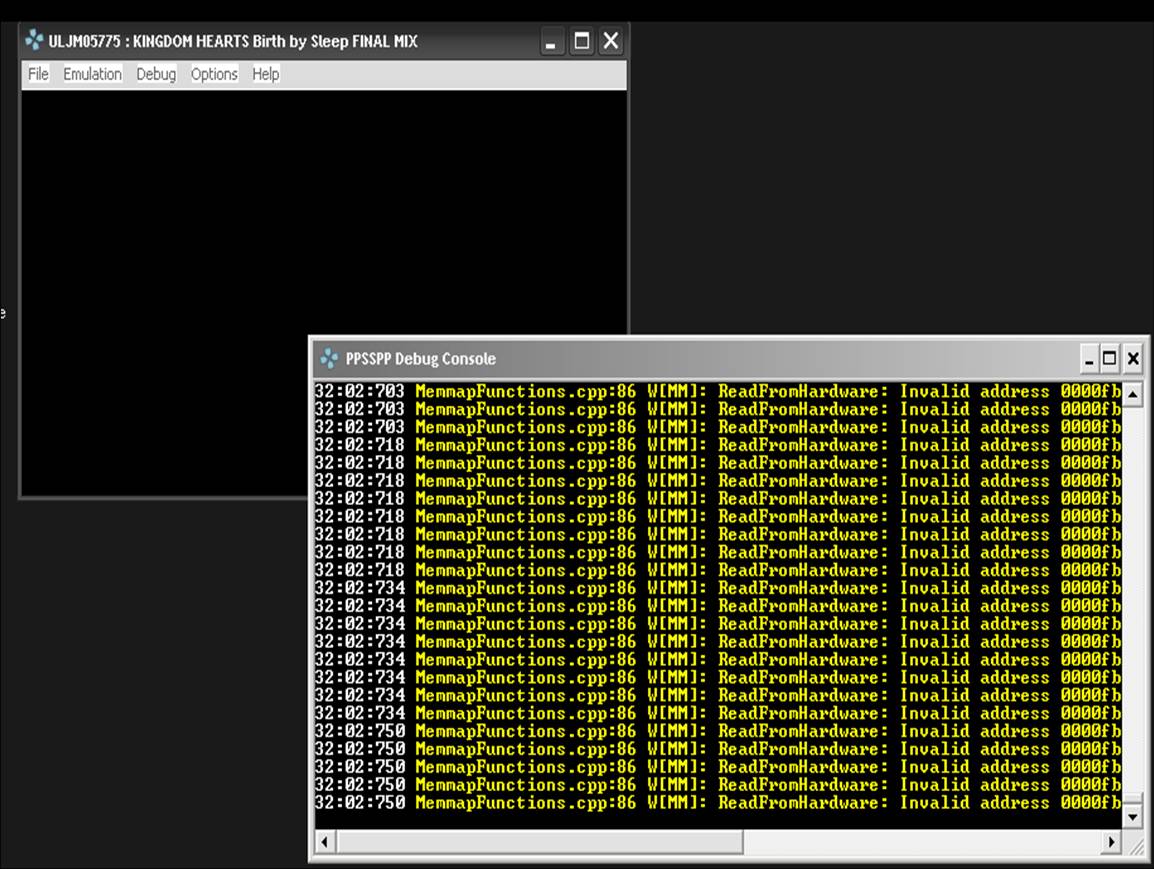Minimize the KINGDOM HEARTS game window
This screenshot has width=1154, height=869.
tap(551, 42)
